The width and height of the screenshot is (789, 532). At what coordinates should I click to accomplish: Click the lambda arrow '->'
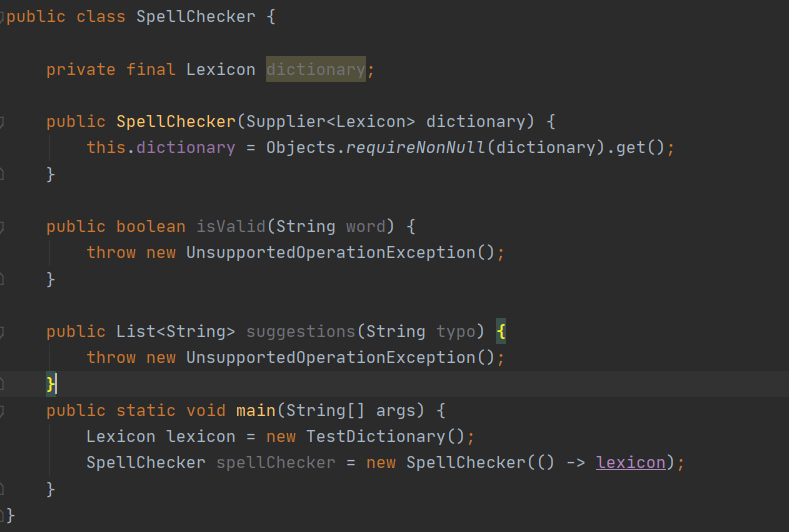(575, 463)
